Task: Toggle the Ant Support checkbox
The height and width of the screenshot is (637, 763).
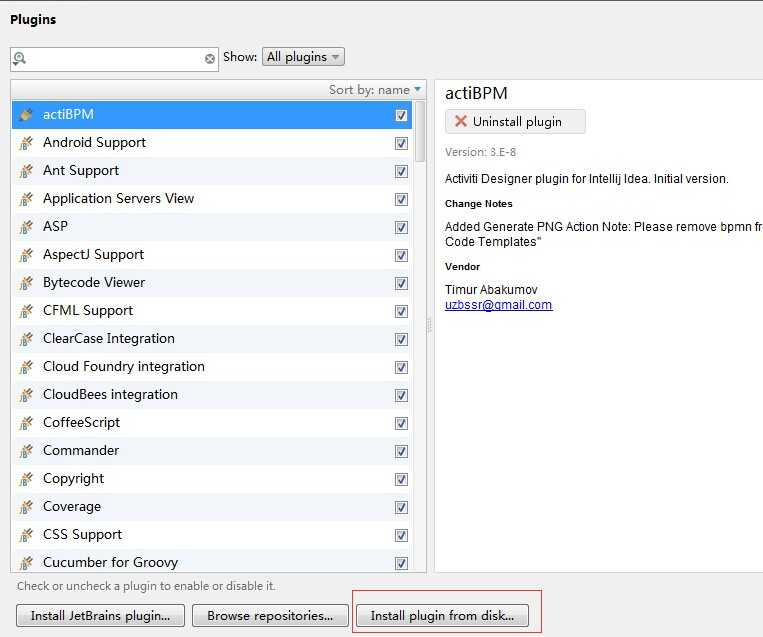Action: coord(401,171)
